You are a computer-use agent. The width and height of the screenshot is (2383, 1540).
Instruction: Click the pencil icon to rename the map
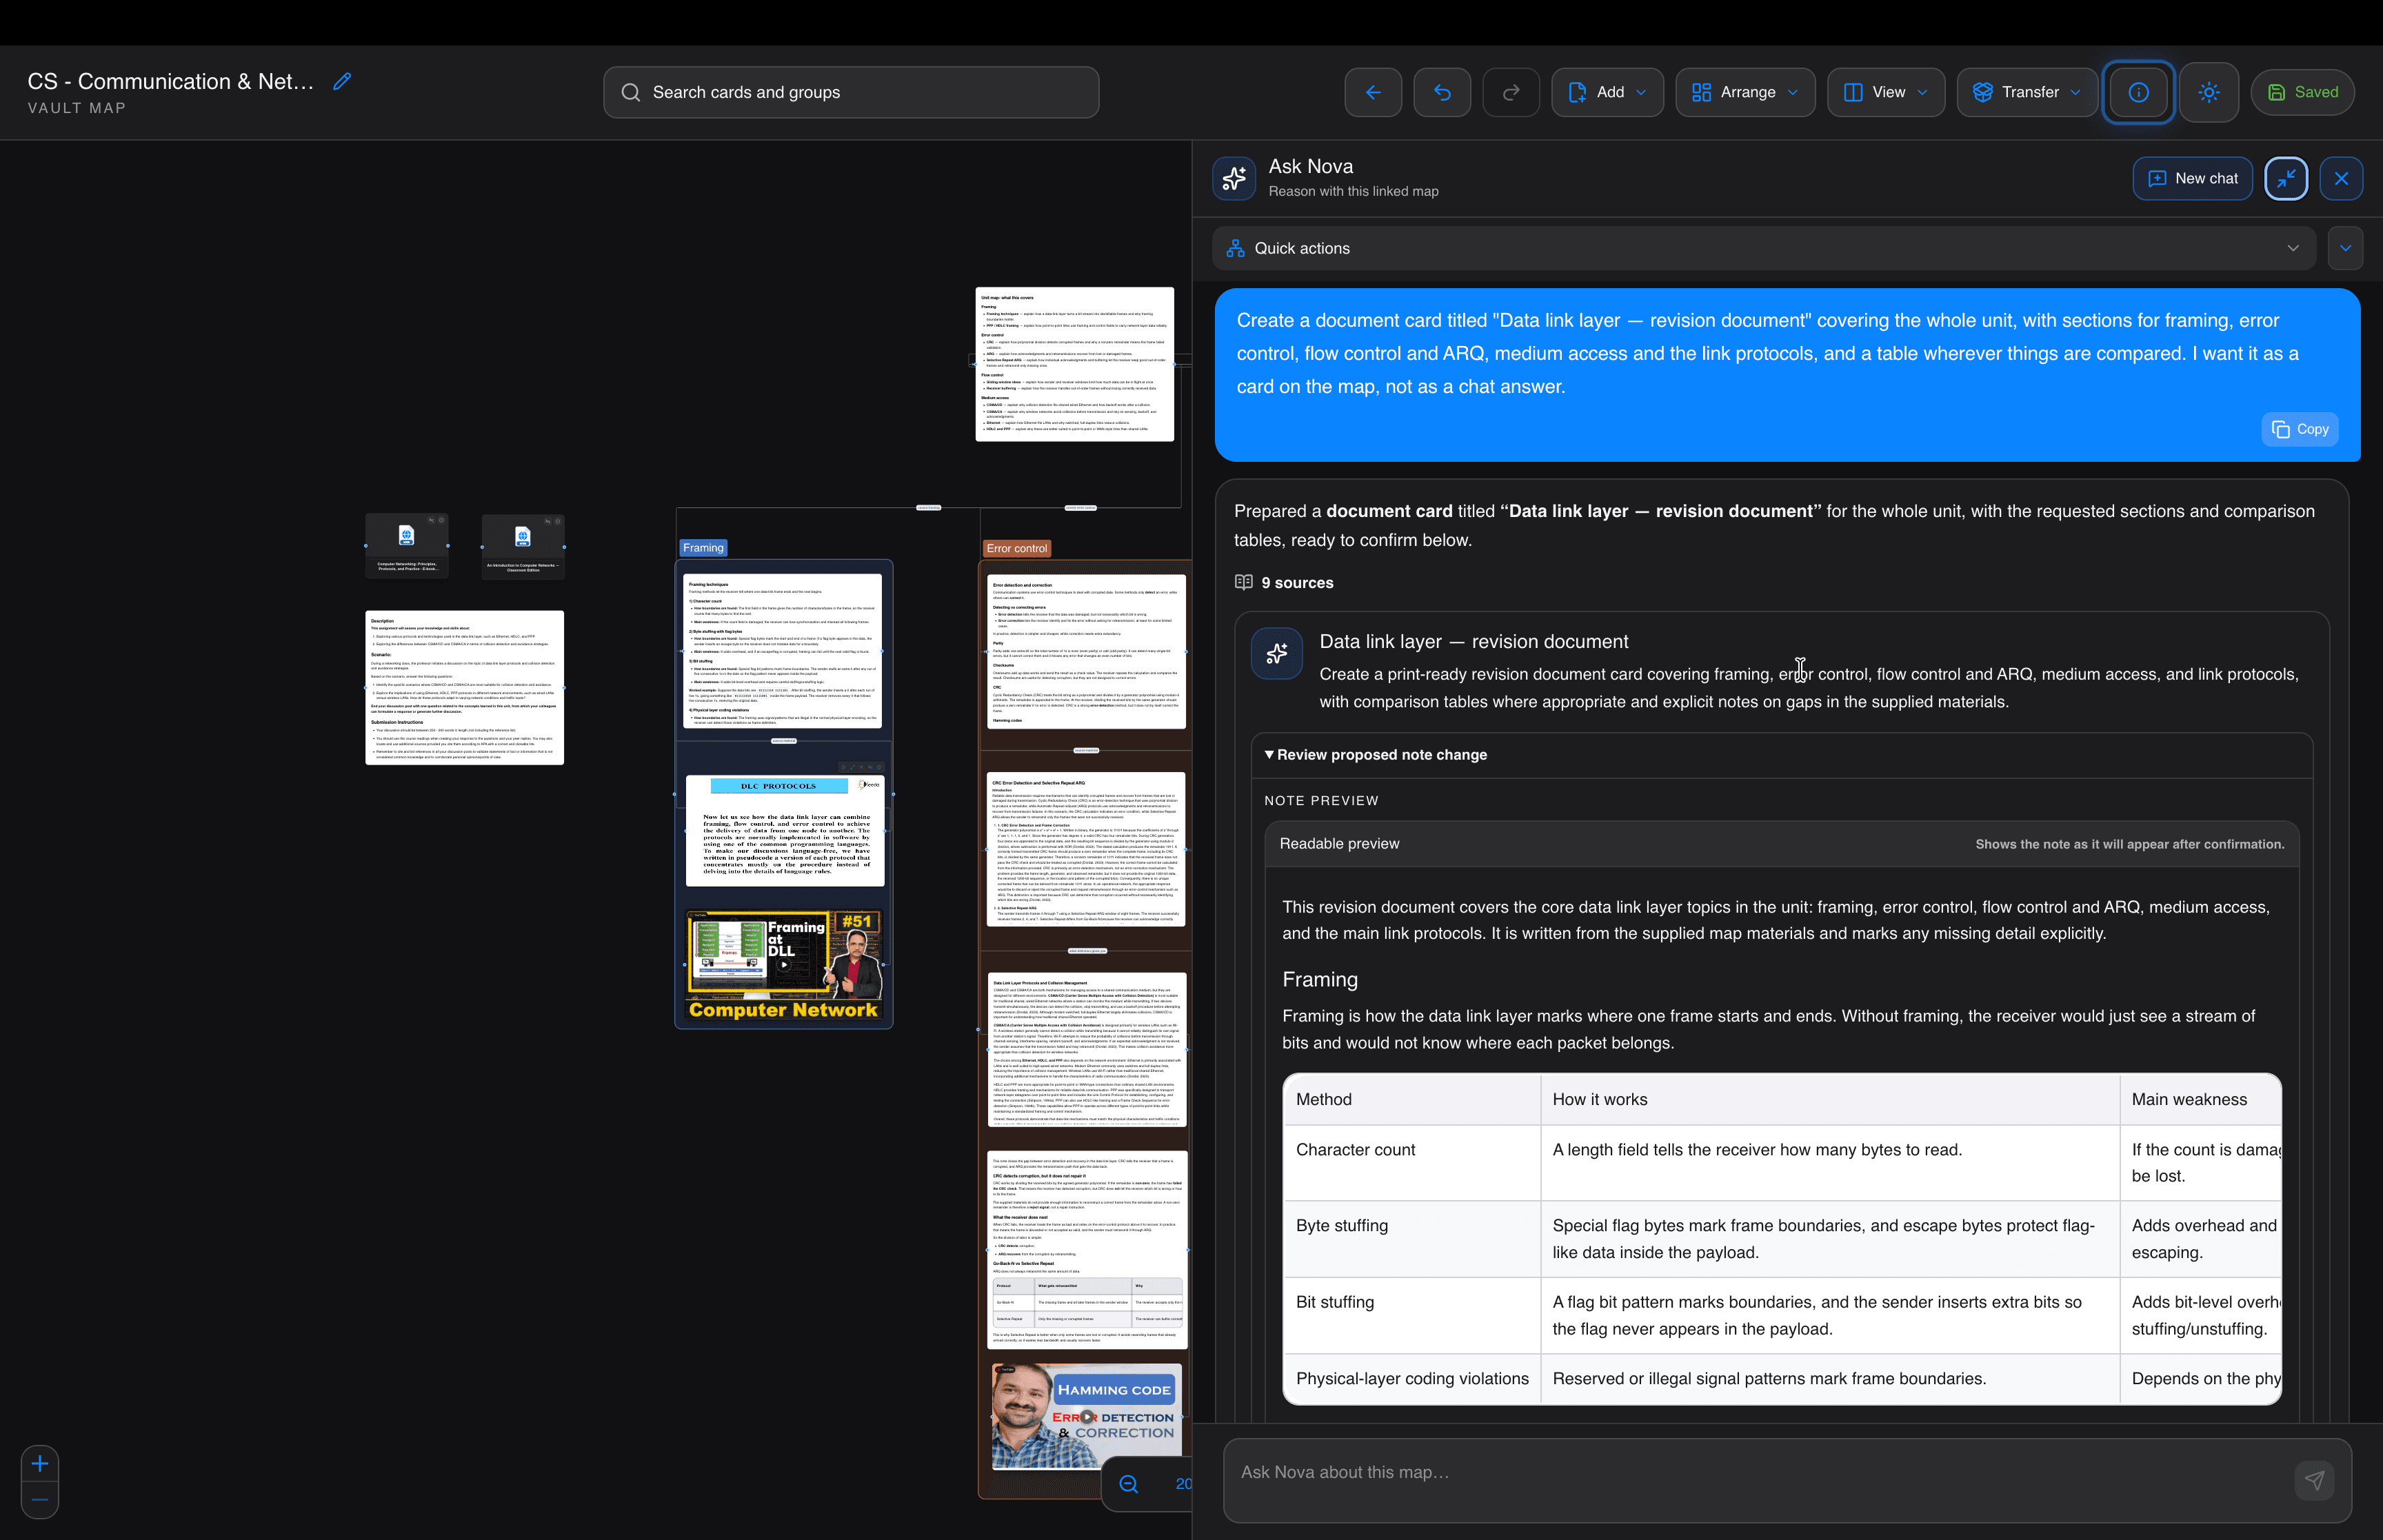342,81
